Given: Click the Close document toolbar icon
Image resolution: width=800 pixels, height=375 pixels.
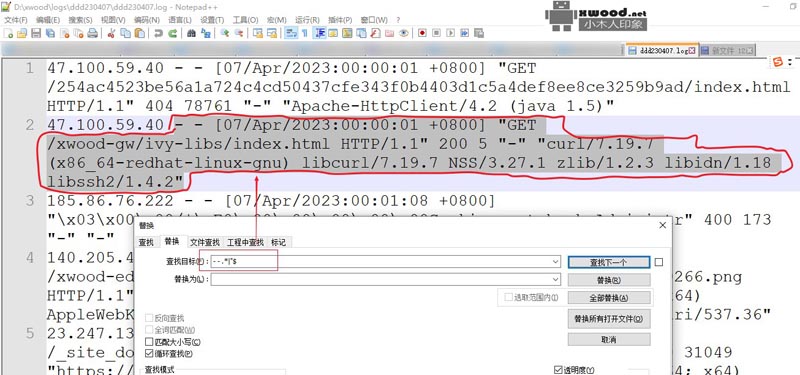Looking at the screenshot, I should coord(64,33).
